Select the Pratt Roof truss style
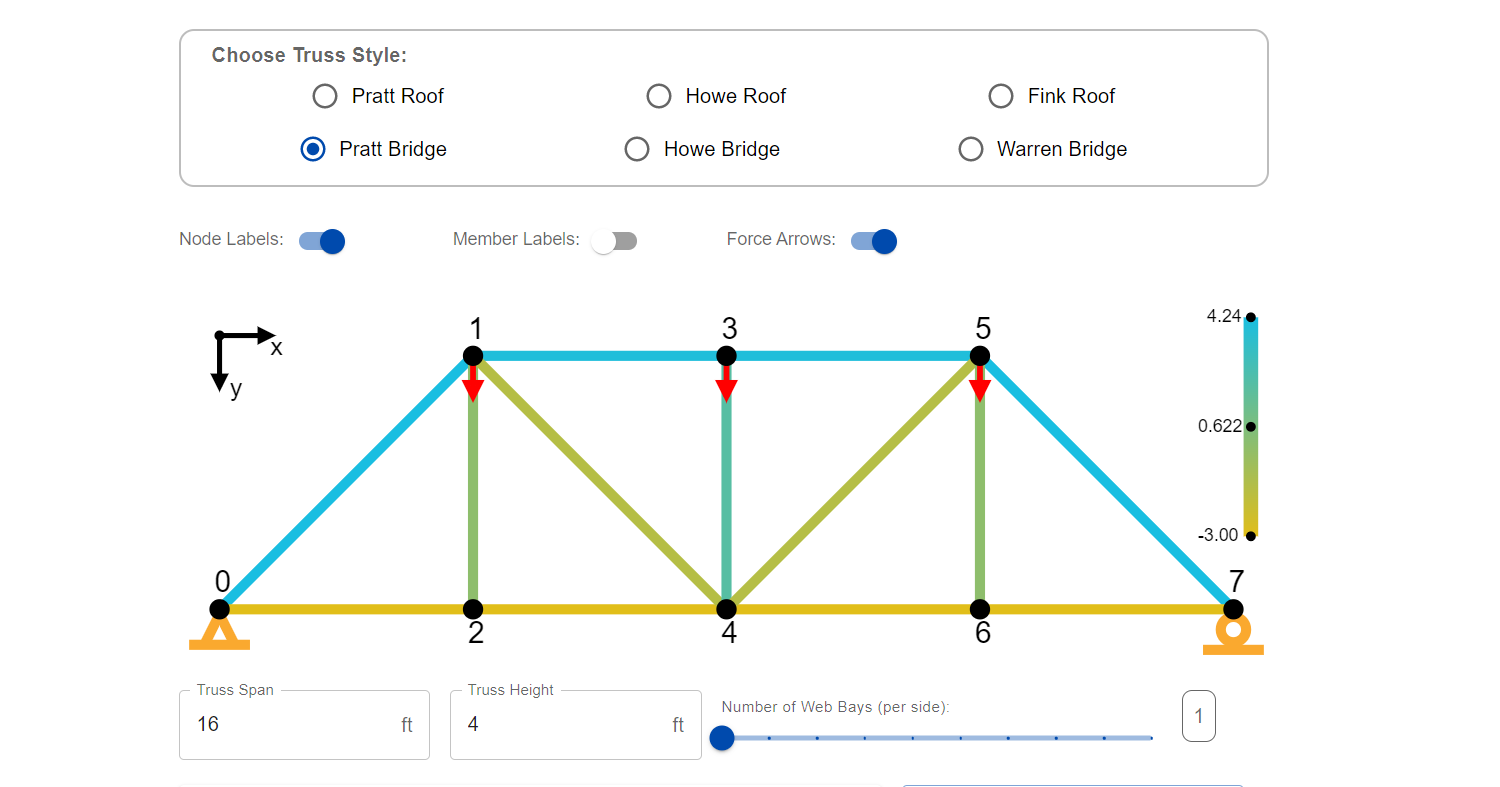The height and width of the screenshot is (787, 1500). (325, 96)
